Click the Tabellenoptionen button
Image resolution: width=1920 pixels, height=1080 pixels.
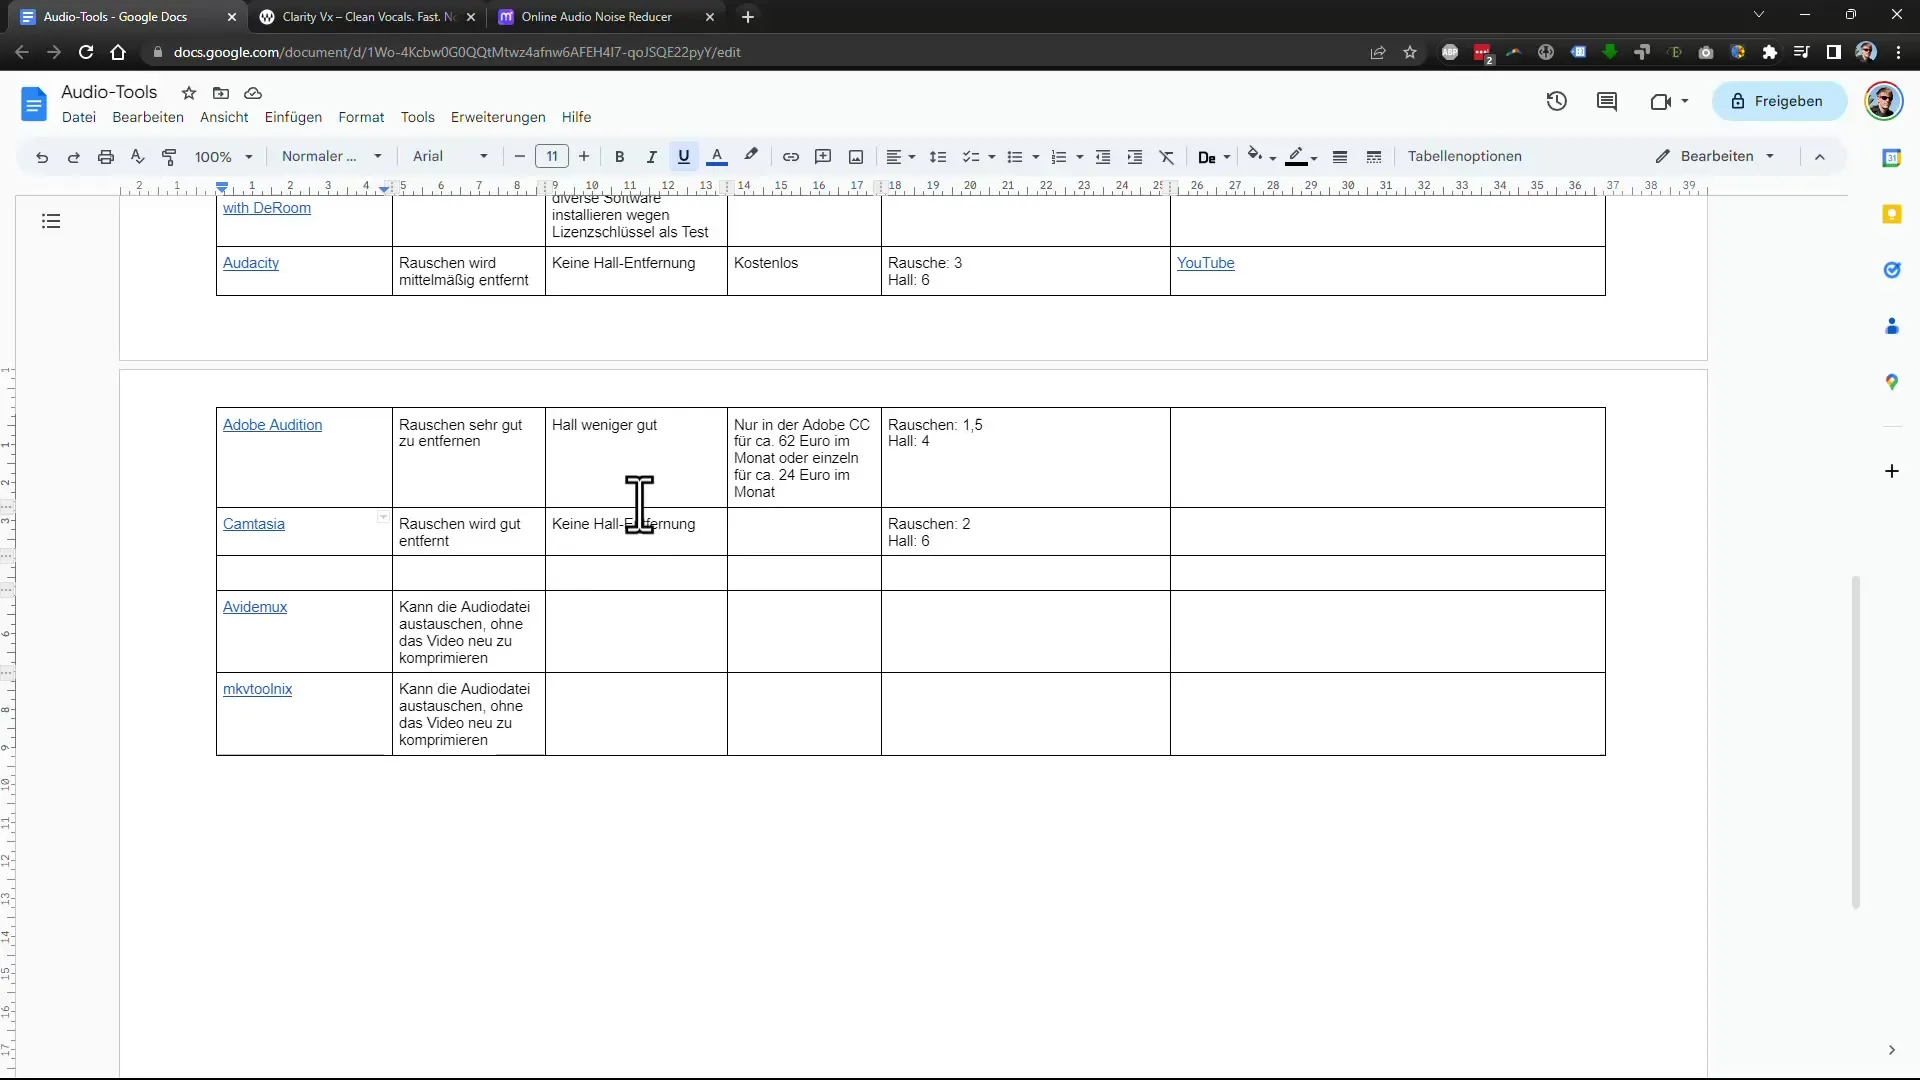[1468, 156]
